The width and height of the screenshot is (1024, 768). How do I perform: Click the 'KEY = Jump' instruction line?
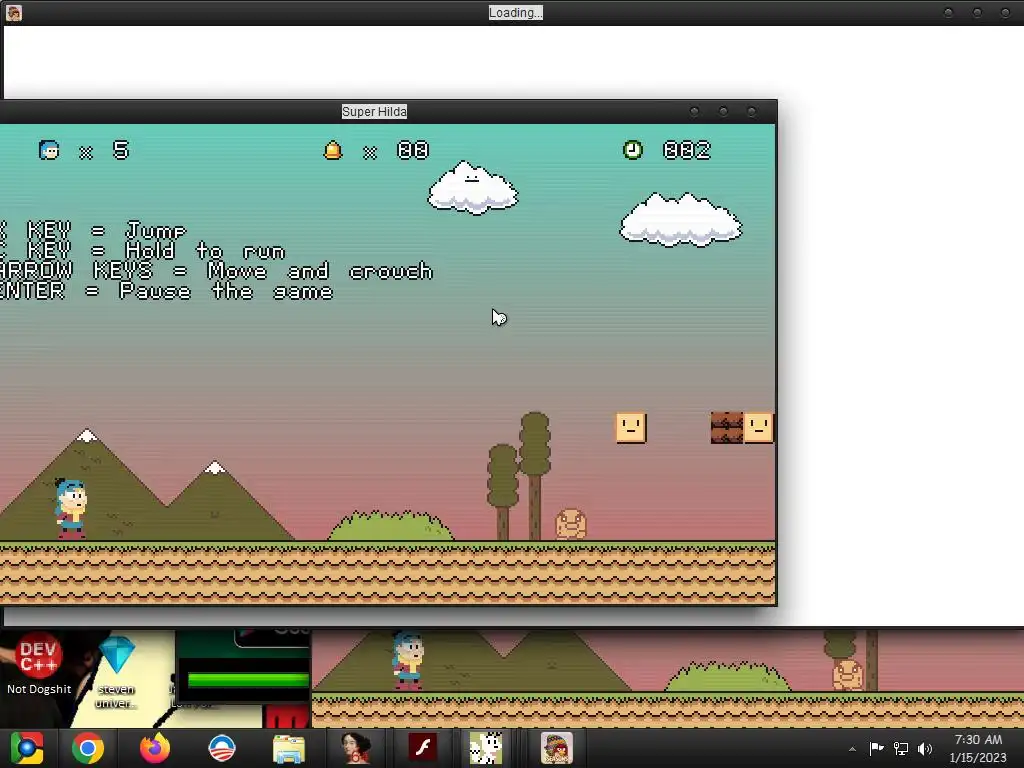[107, 231]
